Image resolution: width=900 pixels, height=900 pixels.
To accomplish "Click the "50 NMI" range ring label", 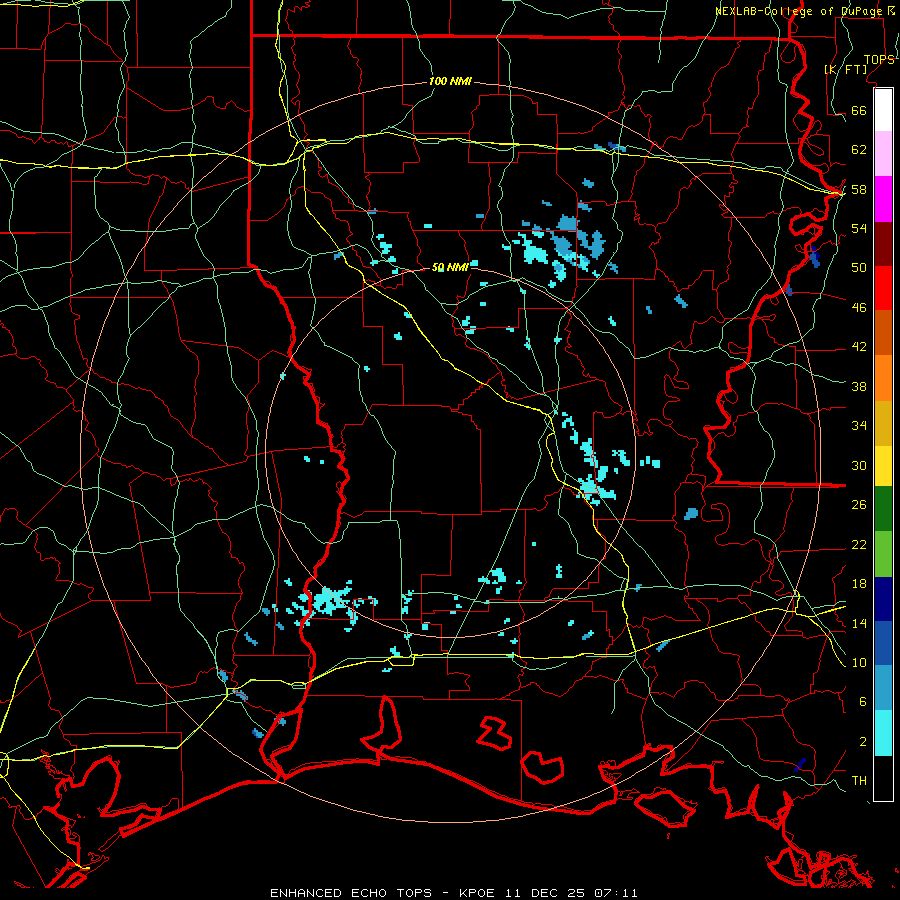I will coord(450,267).
